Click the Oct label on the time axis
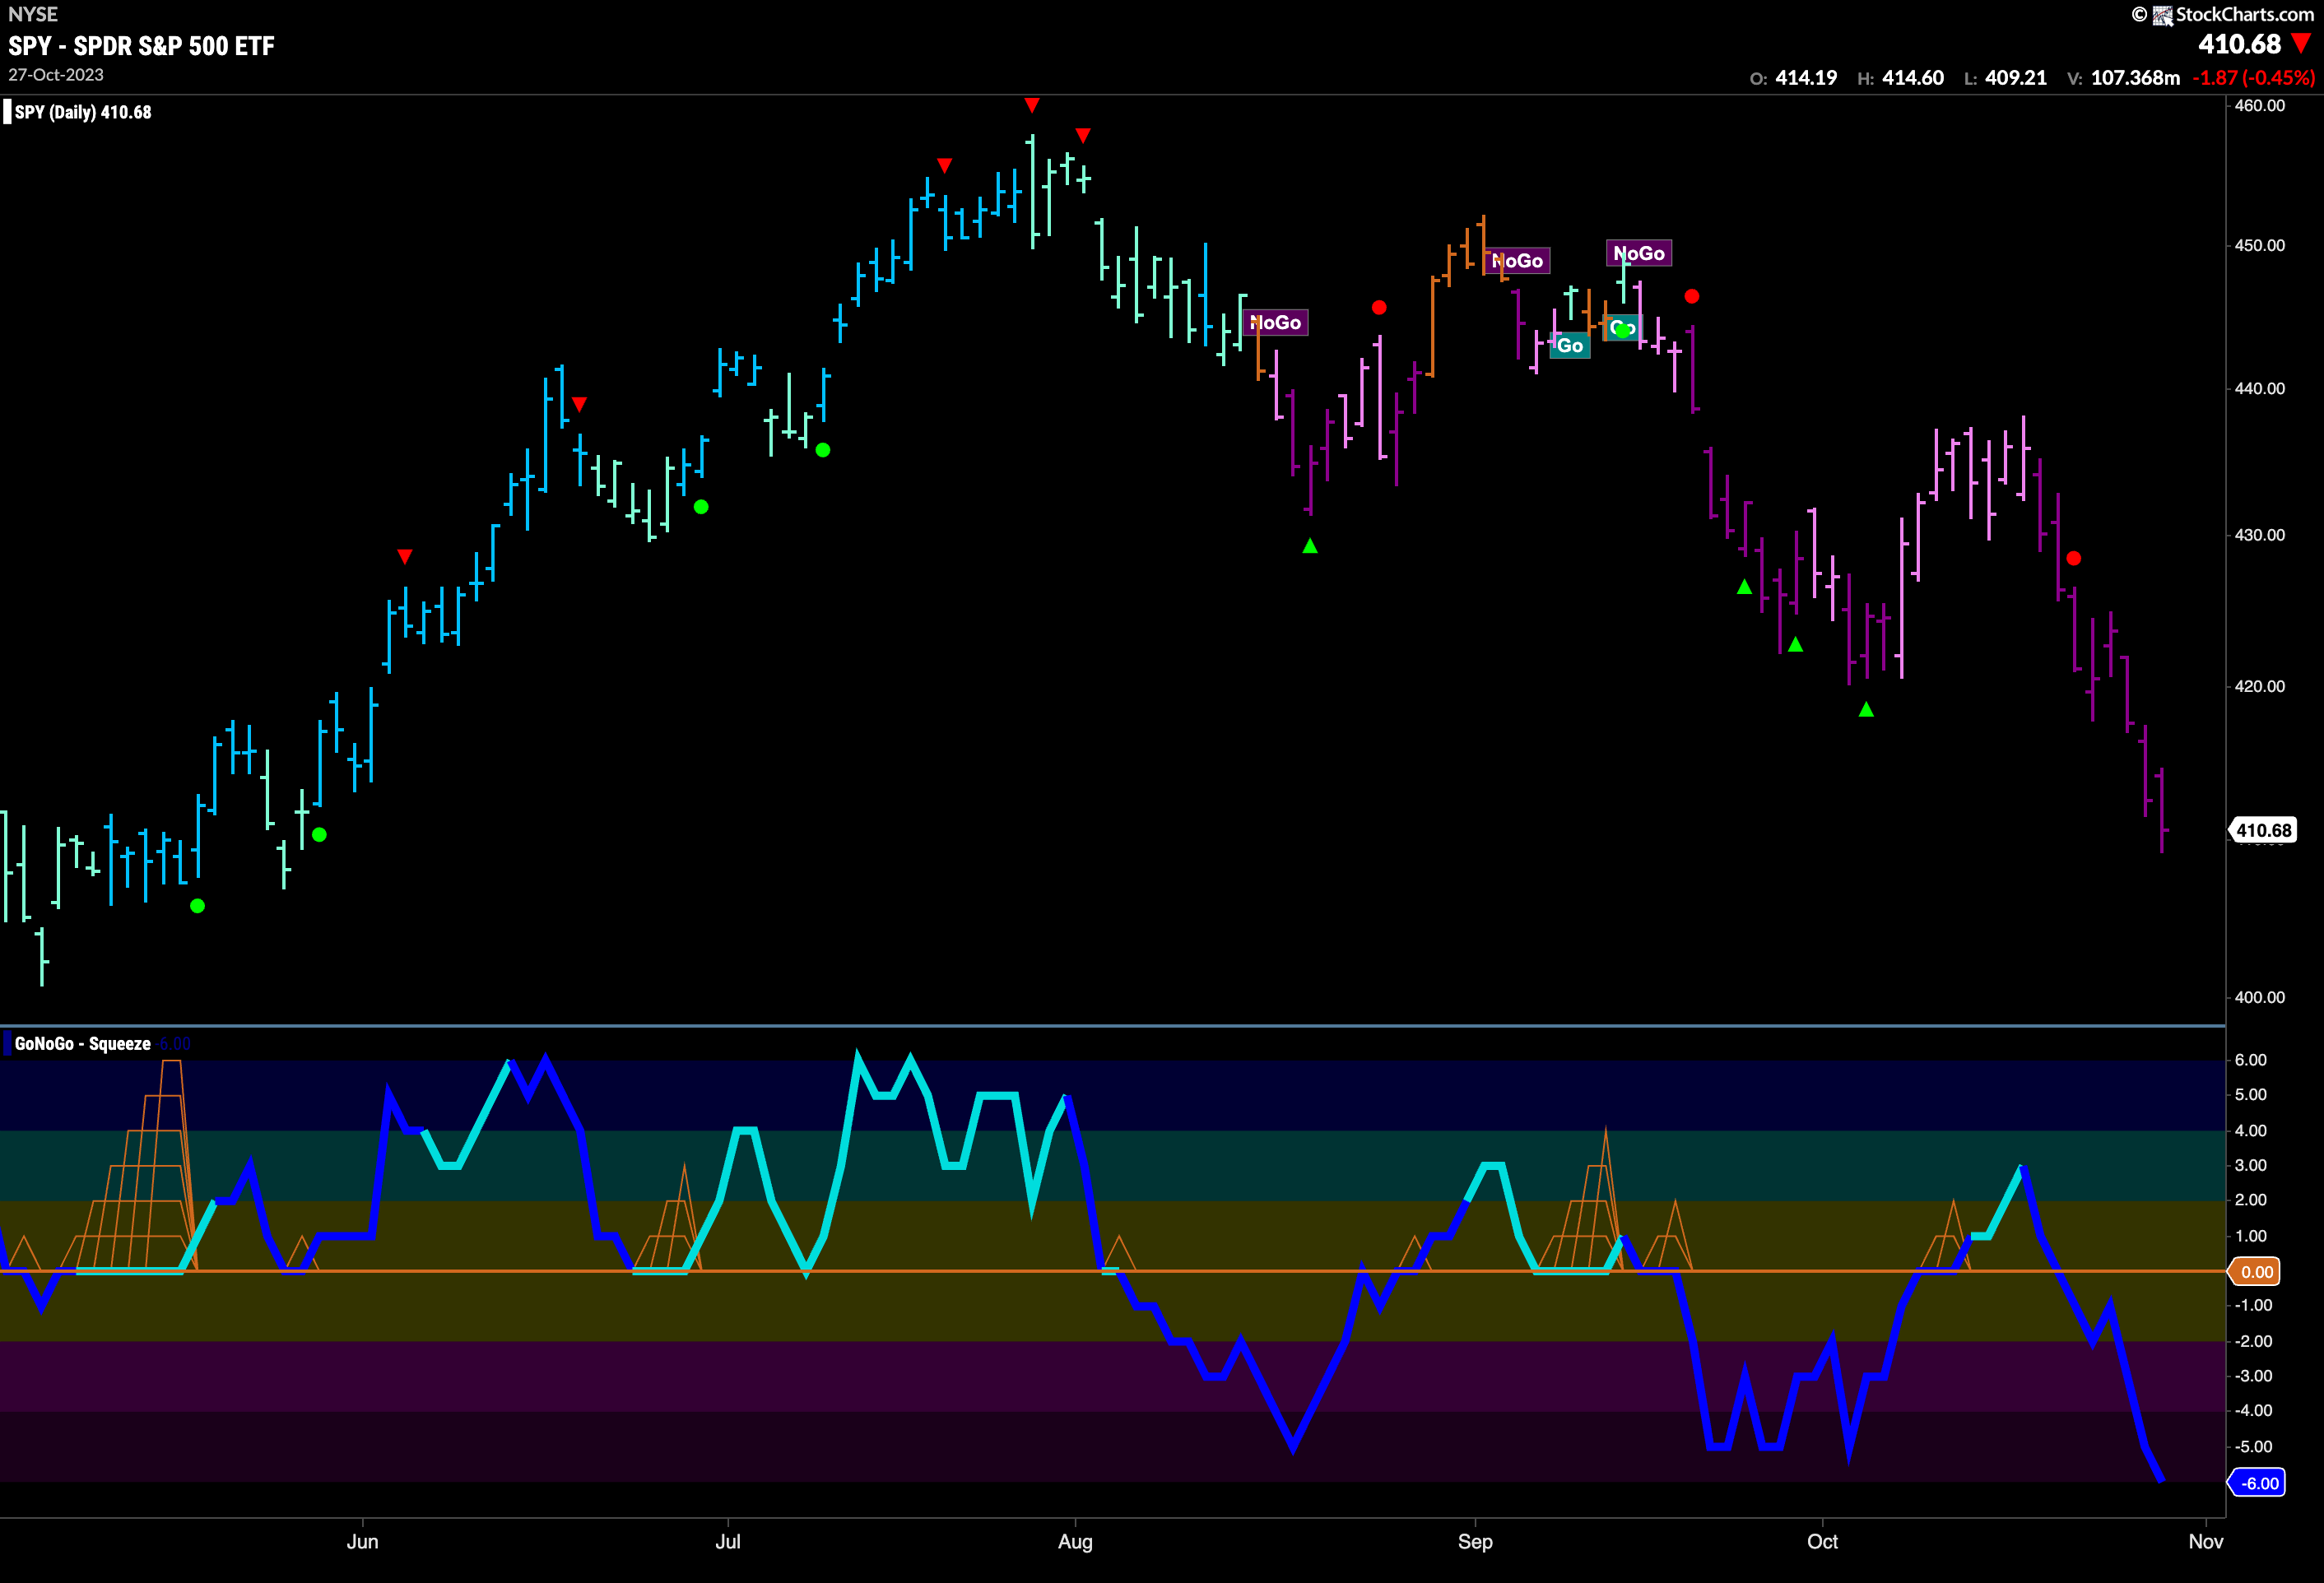The width and height of the screenshot is (2324, 1583). (x=1822, y=1541)
